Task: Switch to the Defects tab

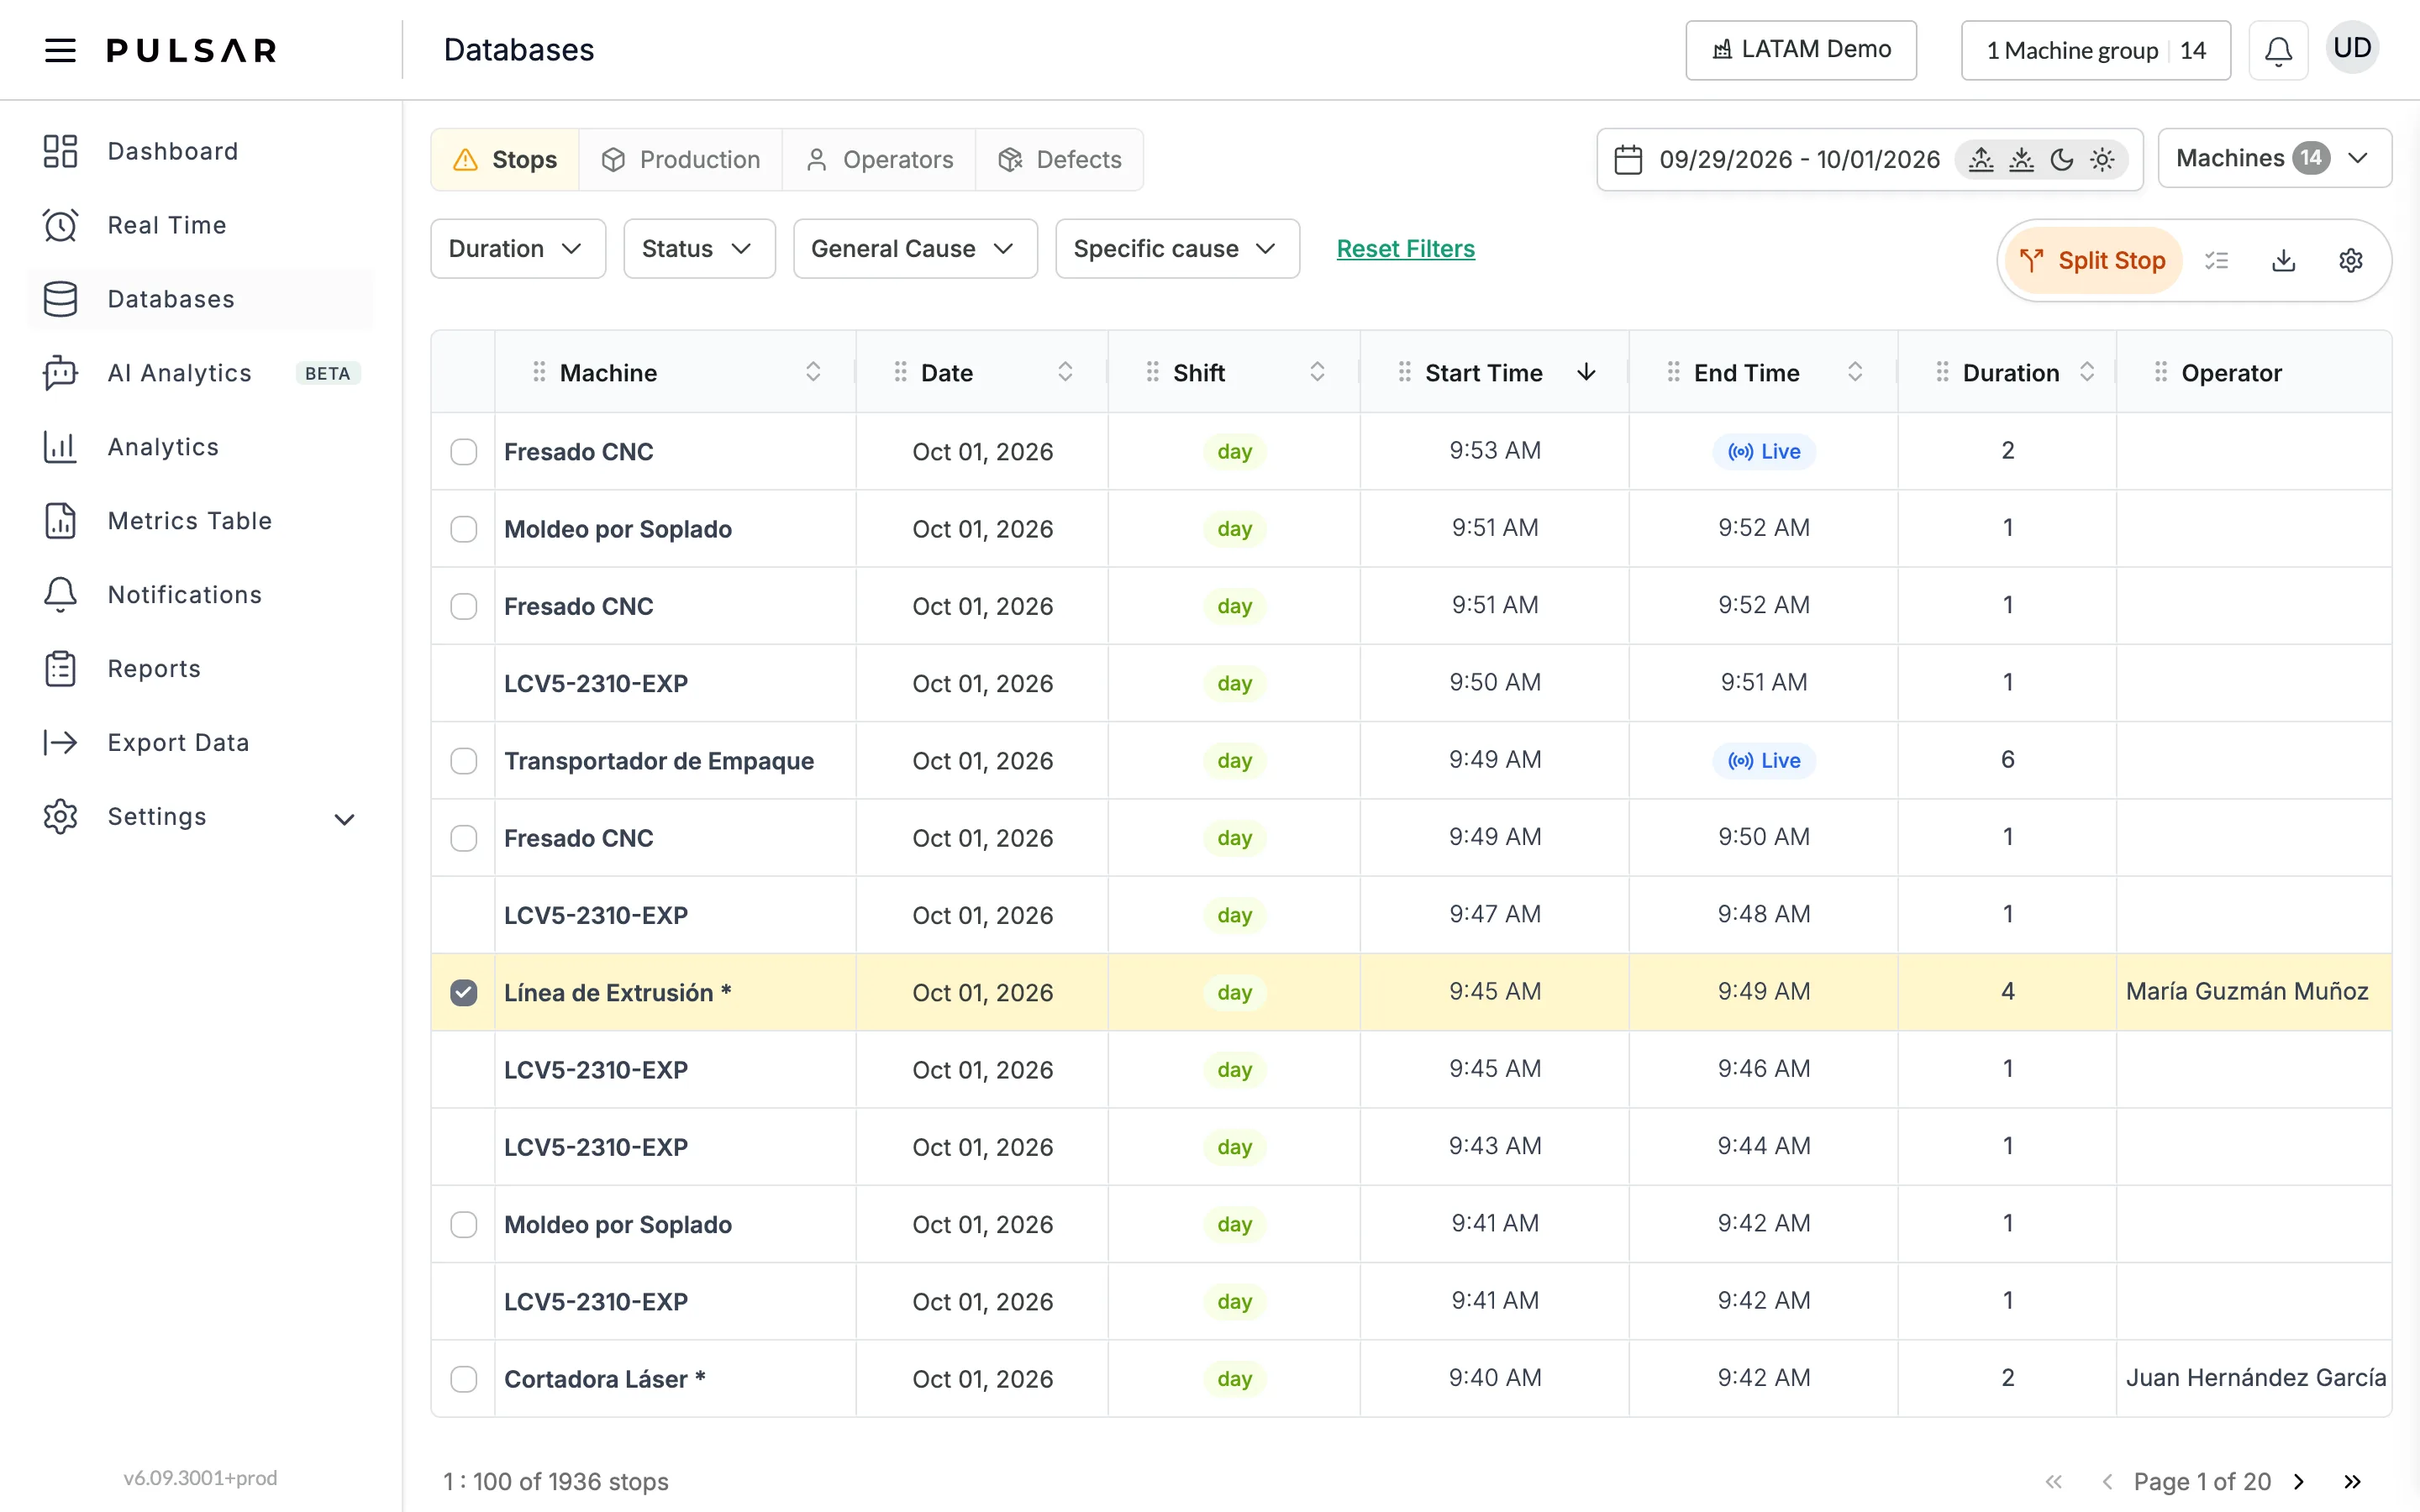Action: (x=1060, y=160)
